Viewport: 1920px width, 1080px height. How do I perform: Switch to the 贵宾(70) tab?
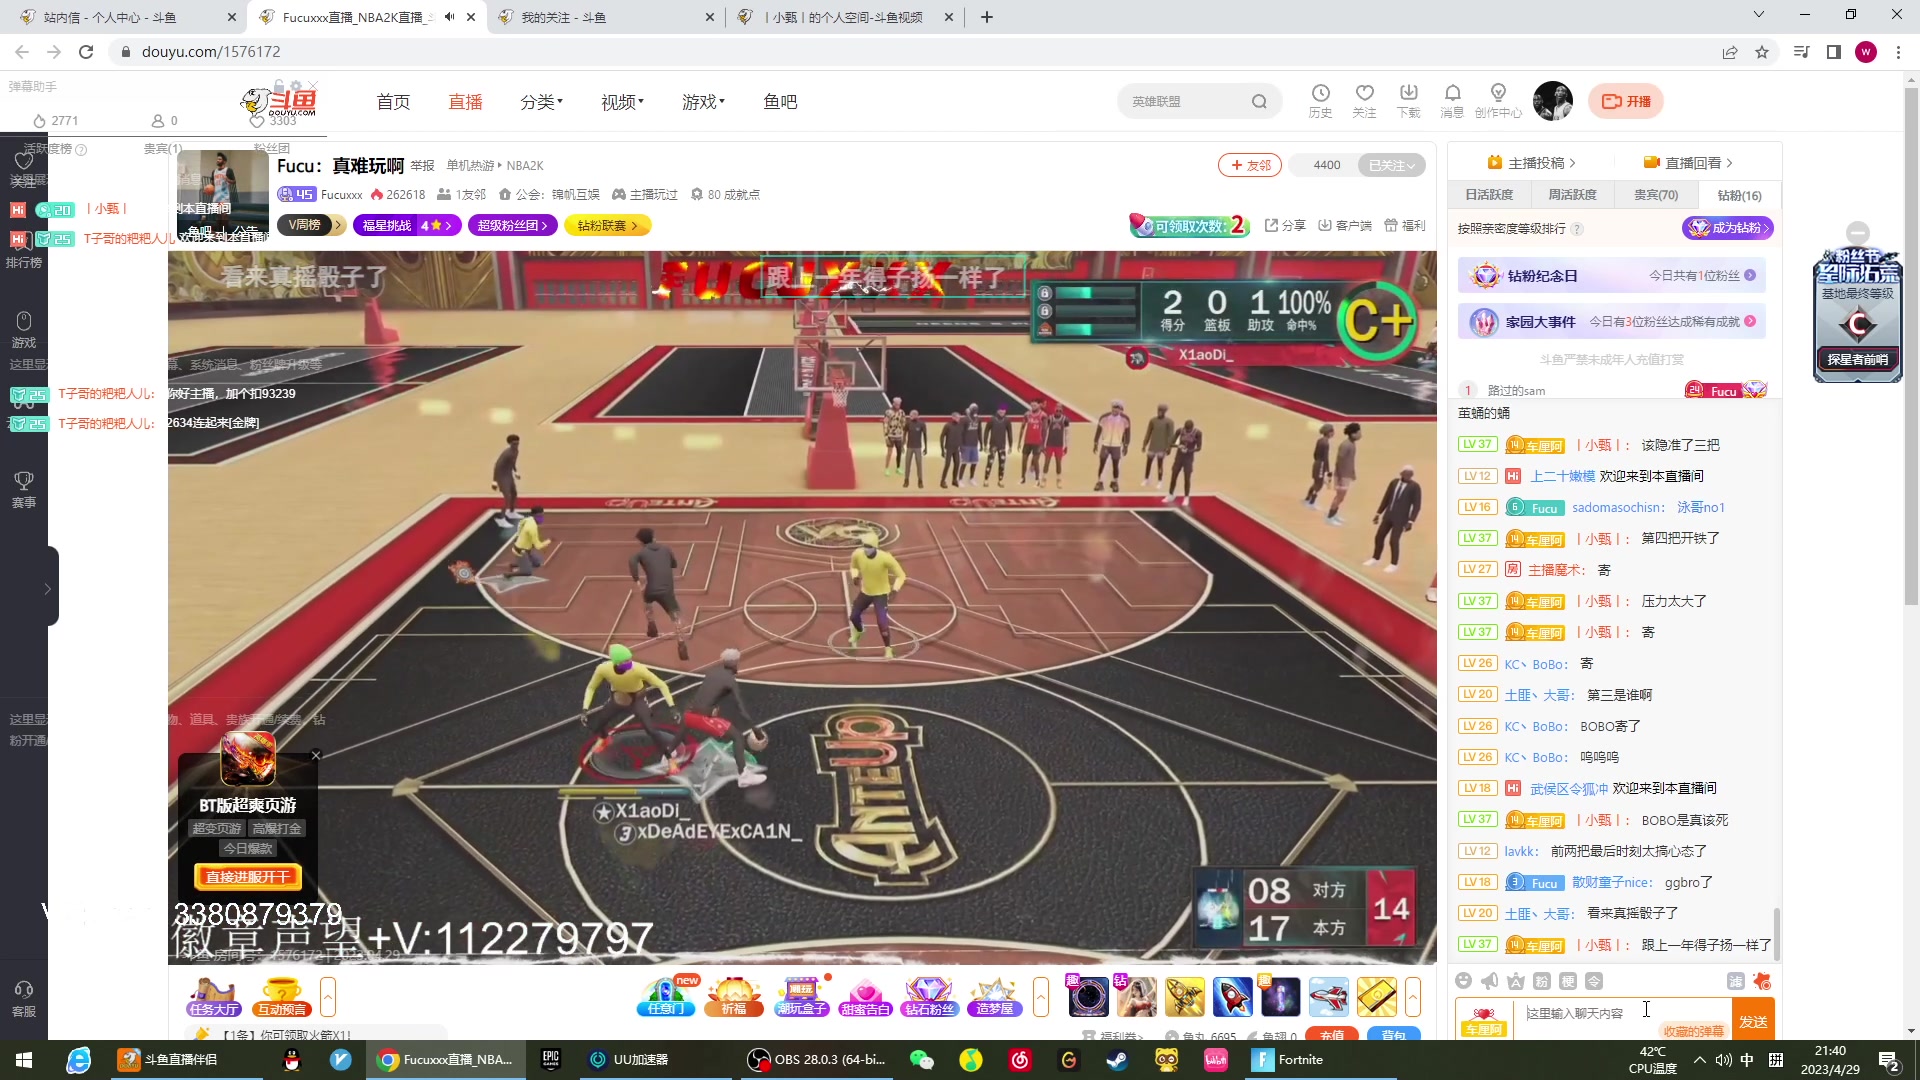(x=1656, y=195)
